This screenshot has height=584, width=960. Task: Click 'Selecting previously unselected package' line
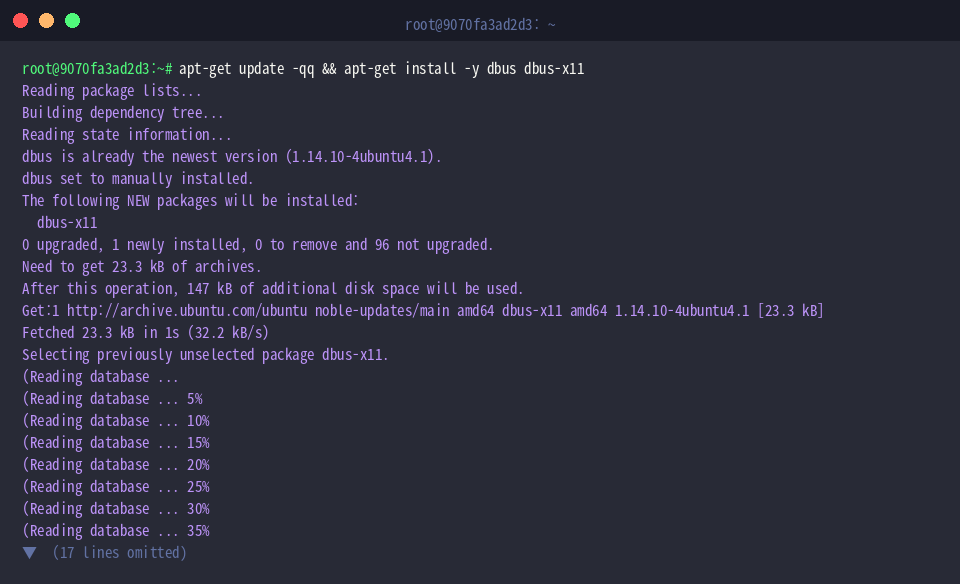(205, 355)
